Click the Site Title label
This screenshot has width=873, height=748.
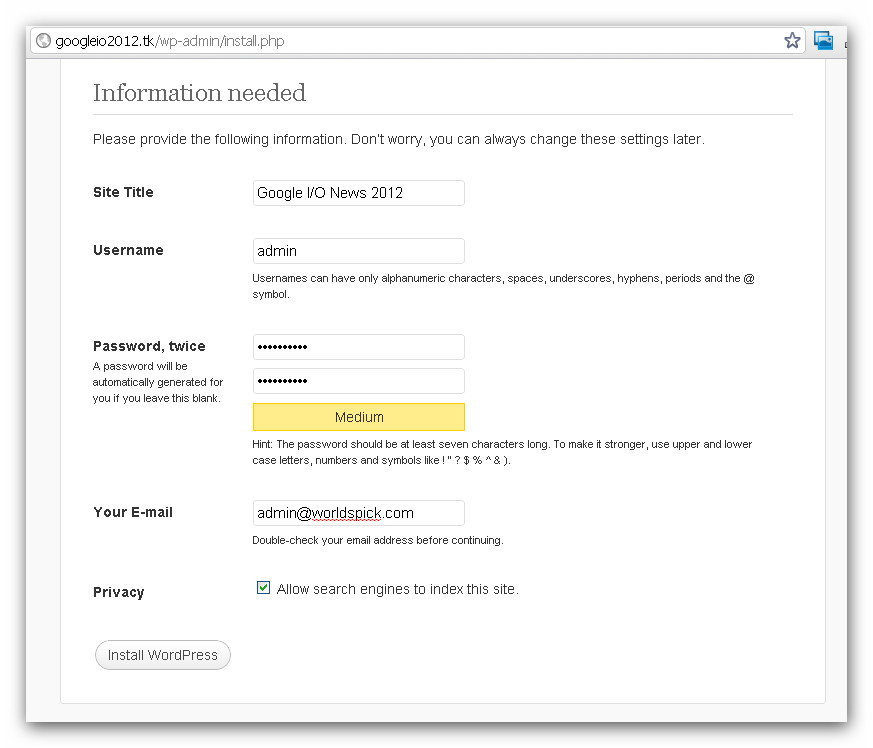pyautogui.click(x=123, y=192)
